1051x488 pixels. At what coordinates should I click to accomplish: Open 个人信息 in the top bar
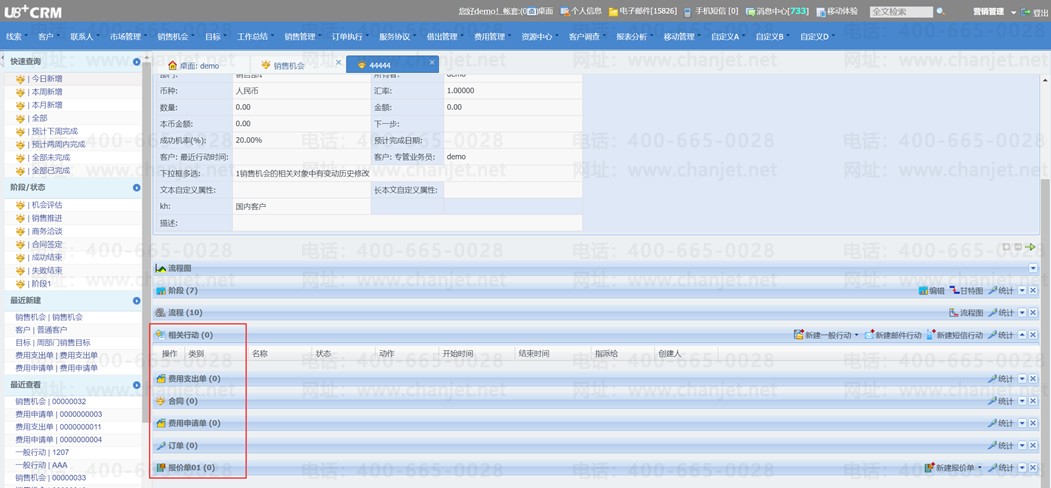(580, 11)
